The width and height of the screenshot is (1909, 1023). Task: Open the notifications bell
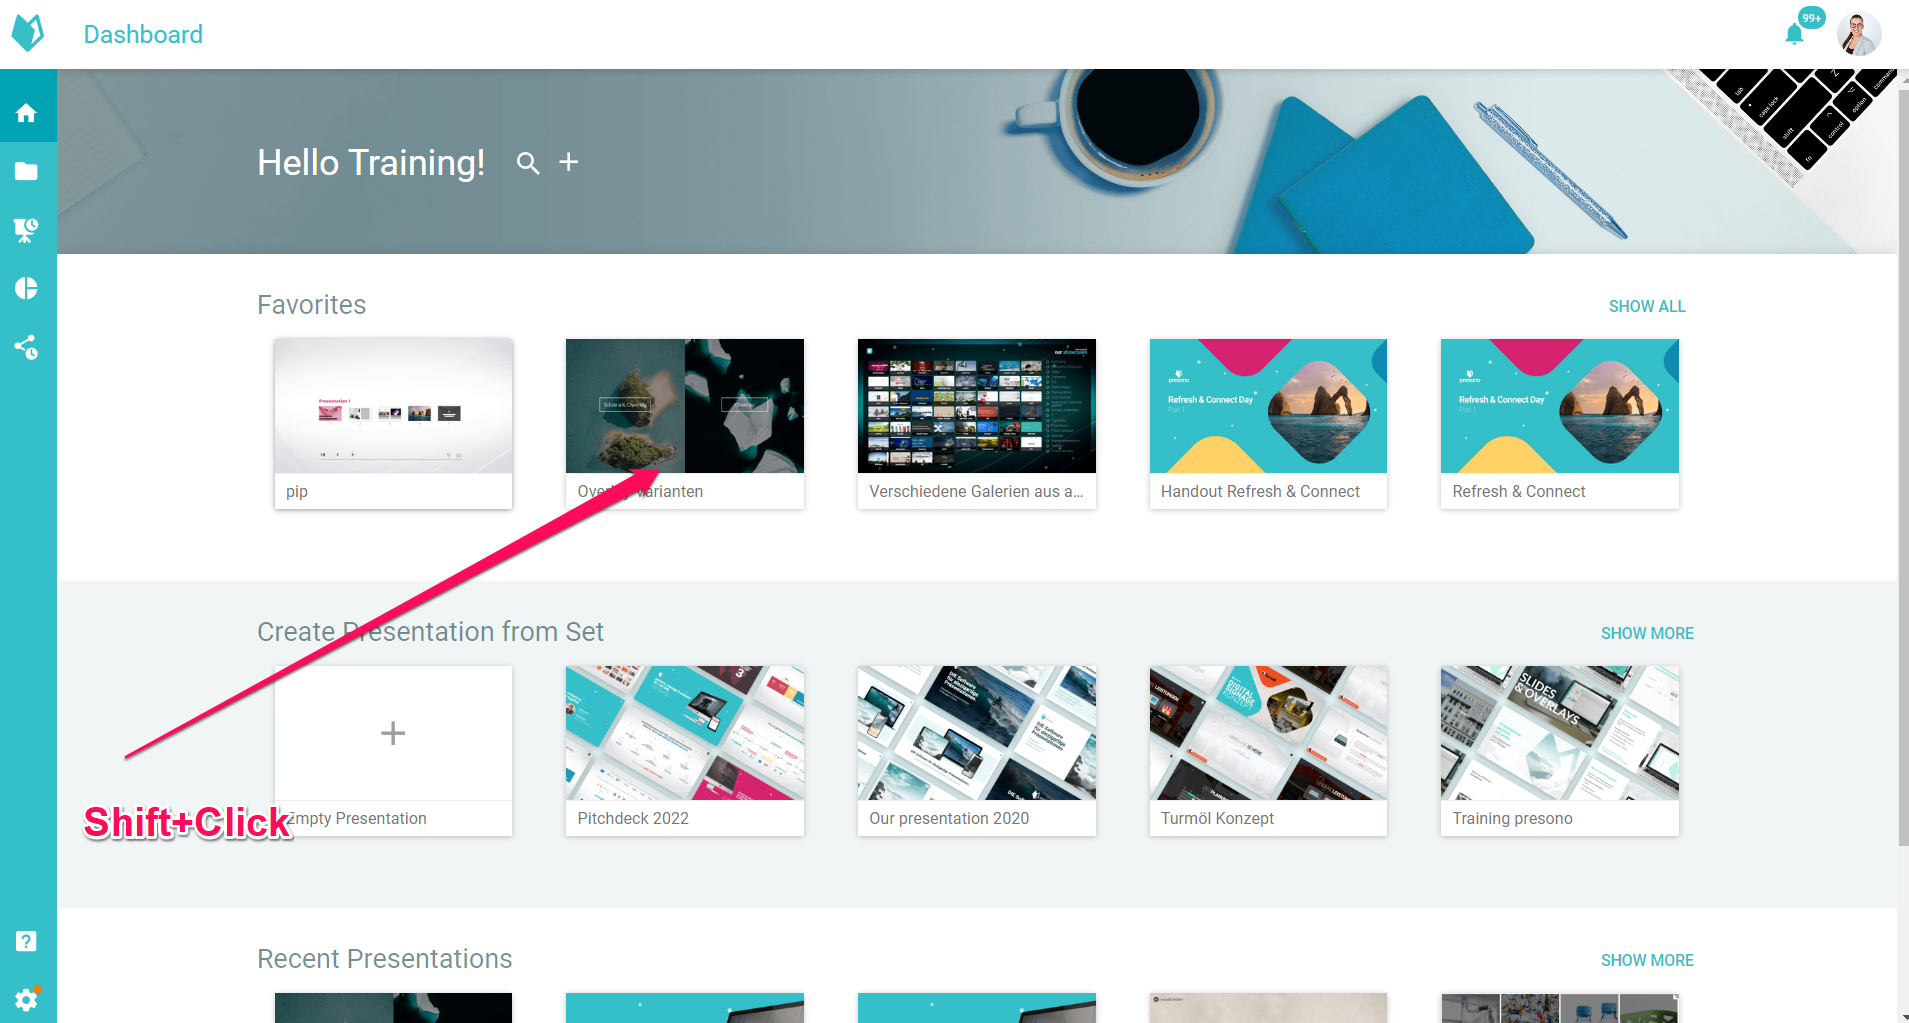1795,35
